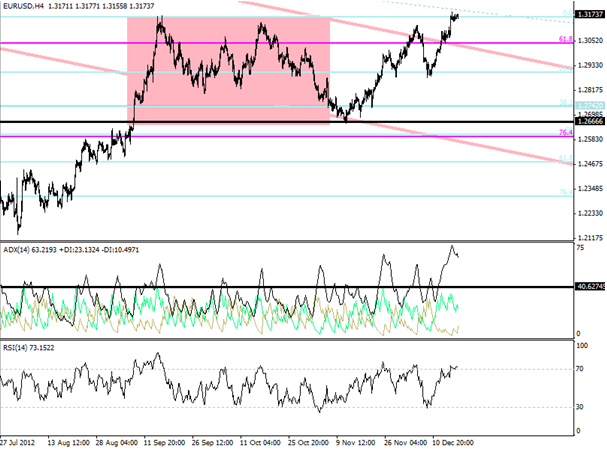
Task: Click the pale cyan 61.8 Fibonacci label
Action: (x=566, y=158)
